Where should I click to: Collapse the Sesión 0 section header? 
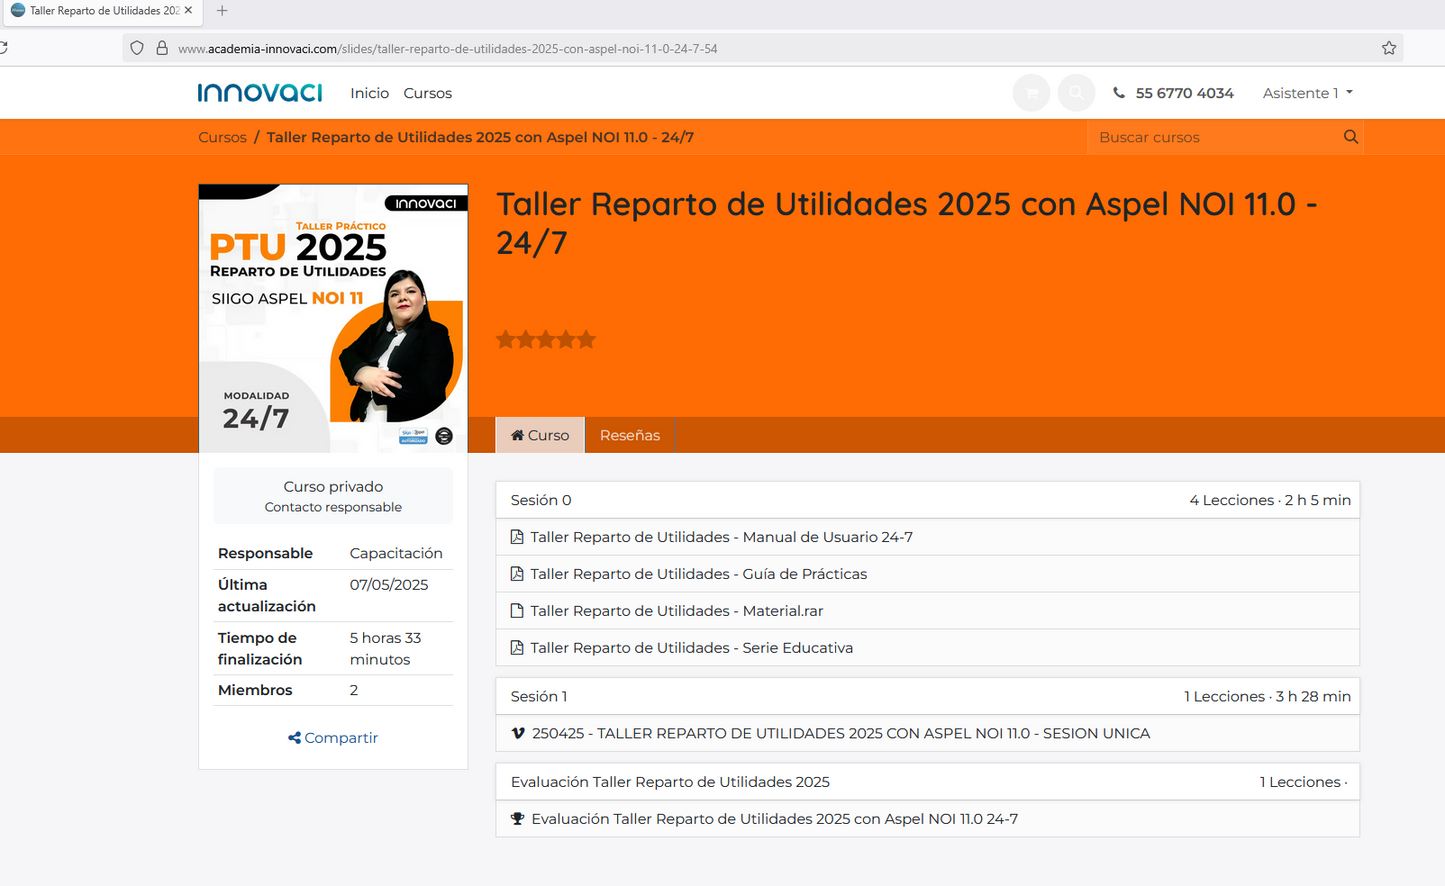pos(927,500)
